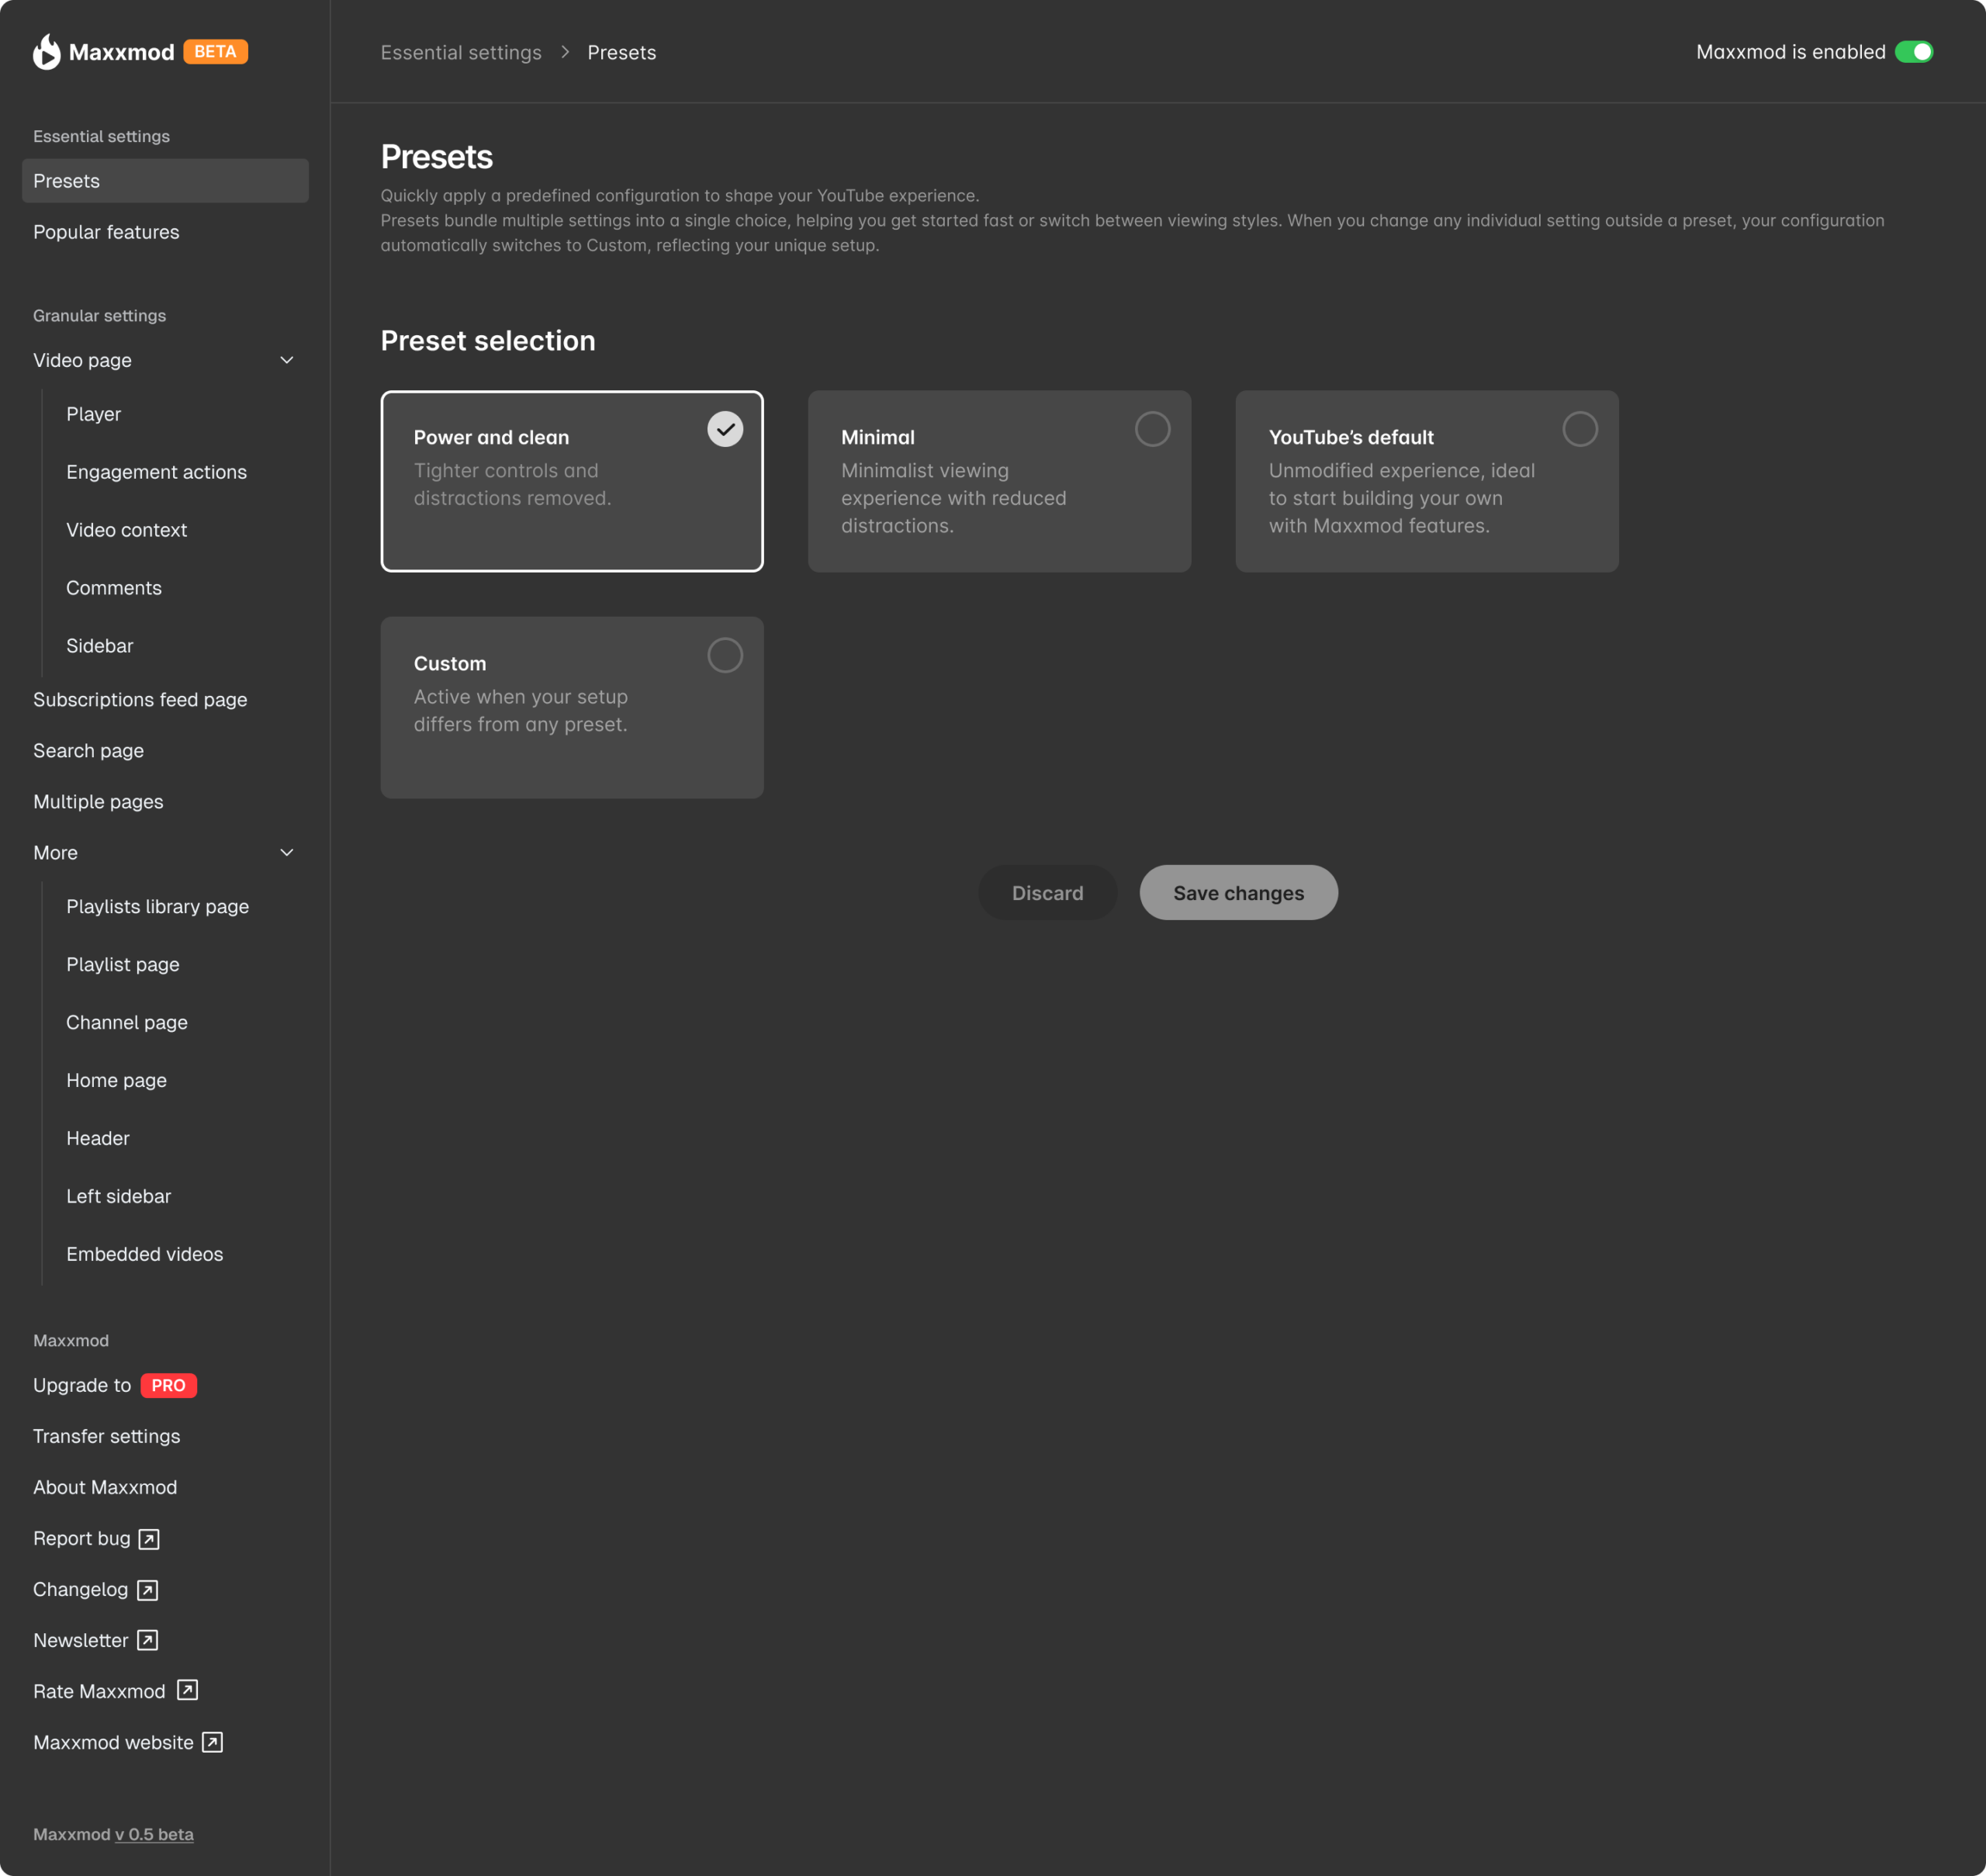Viewport: 1986px width, 1876px height.
Task: Open Popular features in the sidebar
Action: coord(106,232)
